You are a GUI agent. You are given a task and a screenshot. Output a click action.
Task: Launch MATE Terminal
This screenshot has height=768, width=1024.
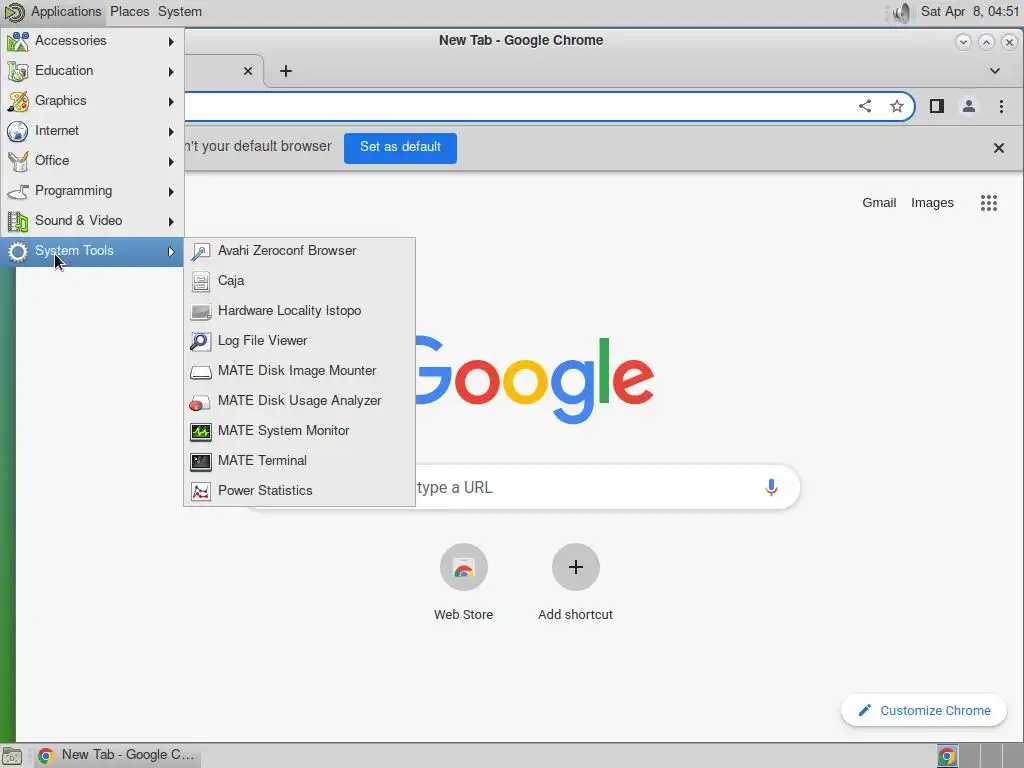tap(299, 461)
